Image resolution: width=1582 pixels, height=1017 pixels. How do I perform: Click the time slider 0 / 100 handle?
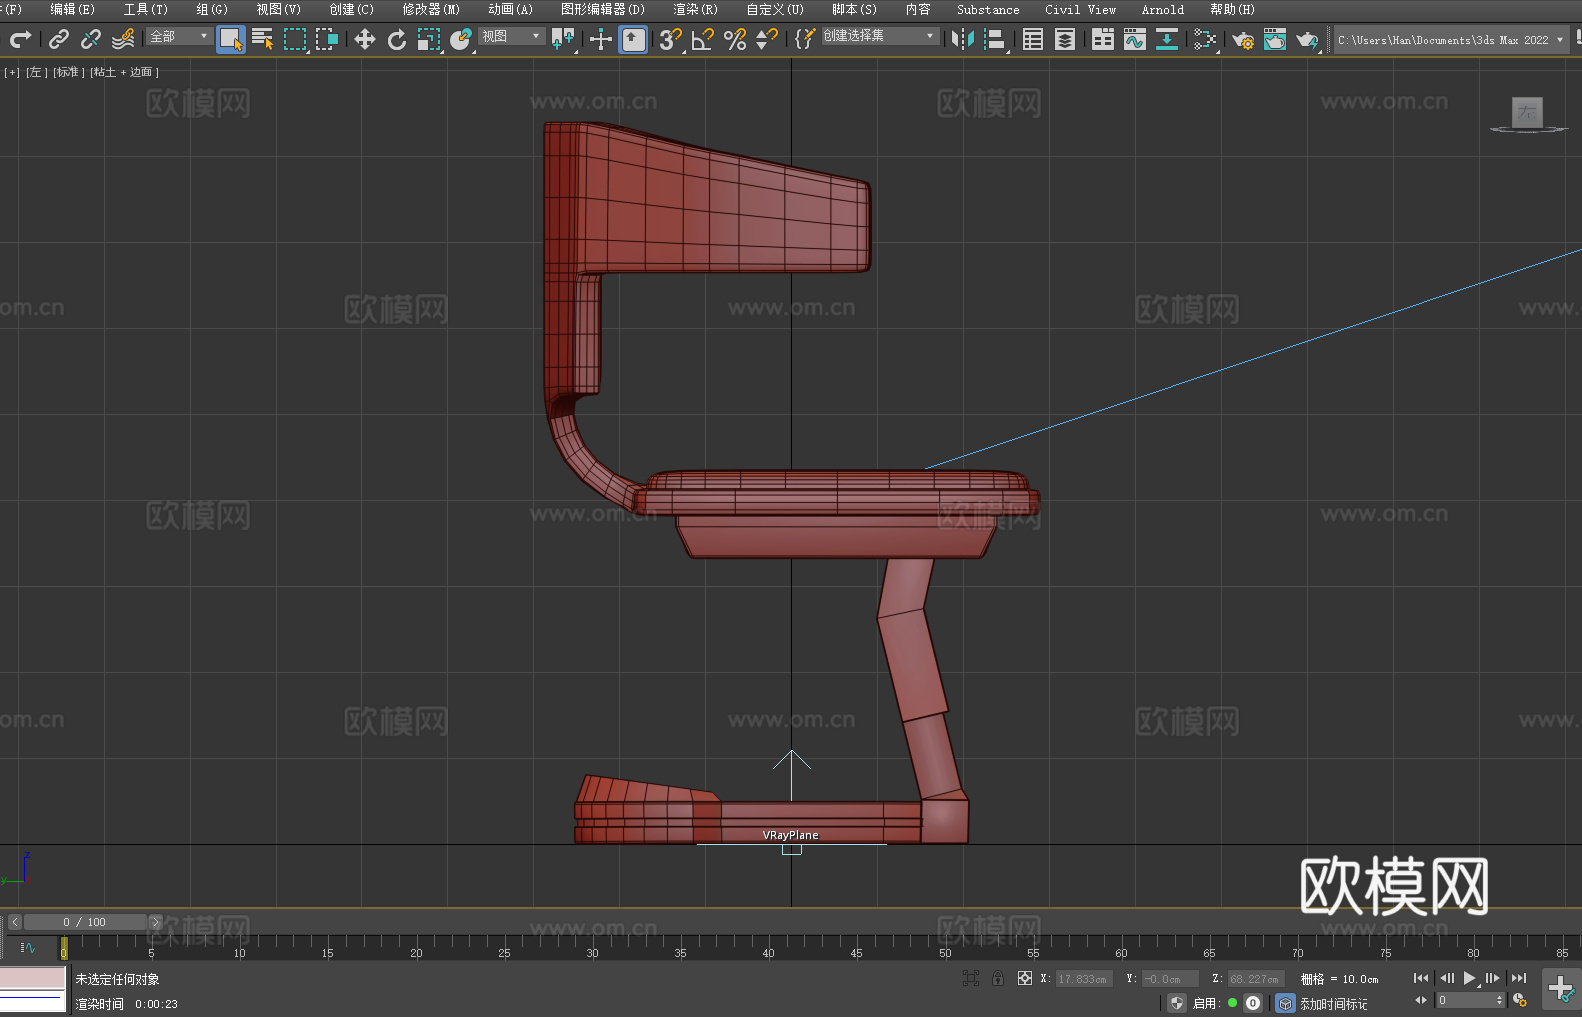click(x=85, y=922)
